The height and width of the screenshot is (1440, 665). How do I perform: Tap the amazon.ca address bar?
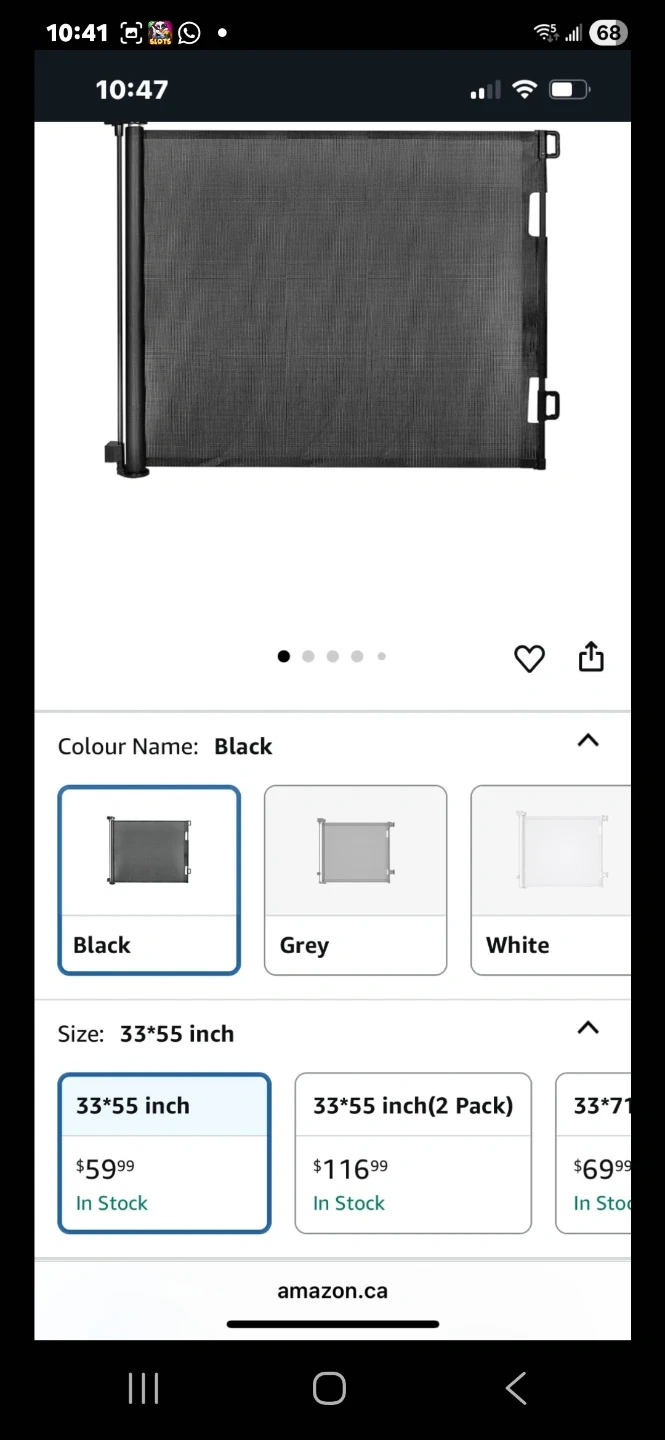tap(332, 1291)
